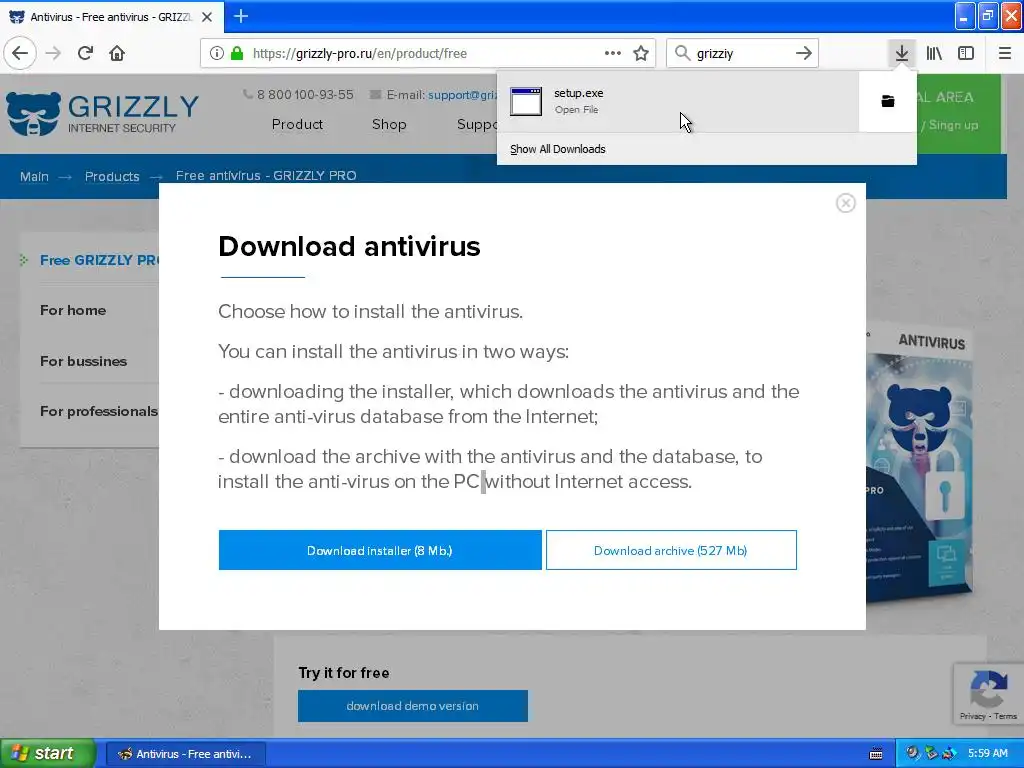
Task: Click the support email link
Action: click(462, 95)
